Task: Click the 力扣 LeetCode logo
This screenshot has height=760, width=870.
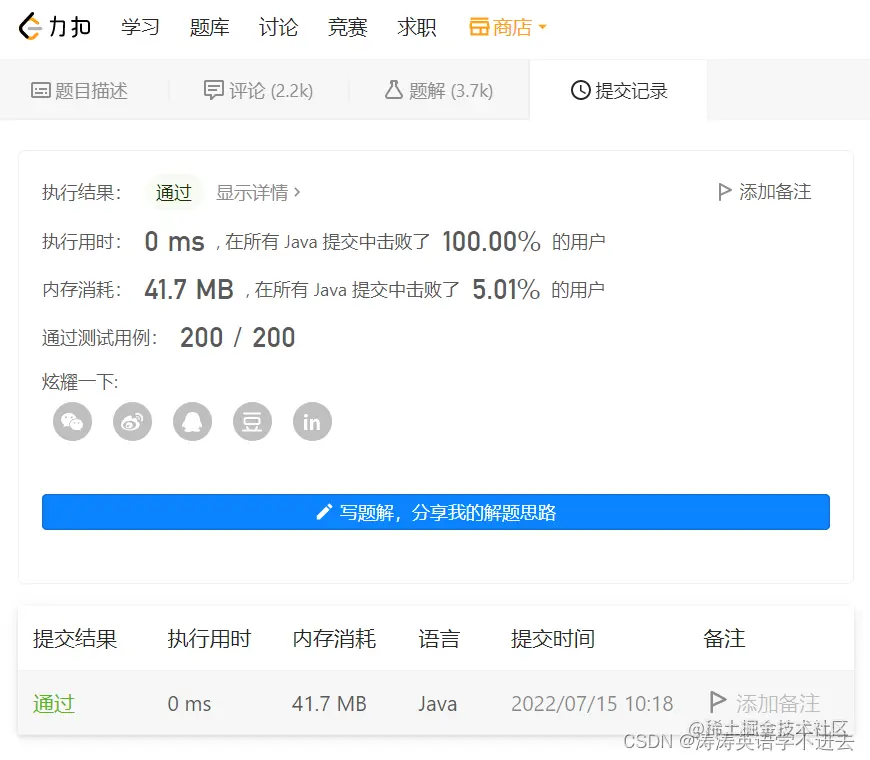Action: pyautogui.click(x=54, y=27)
